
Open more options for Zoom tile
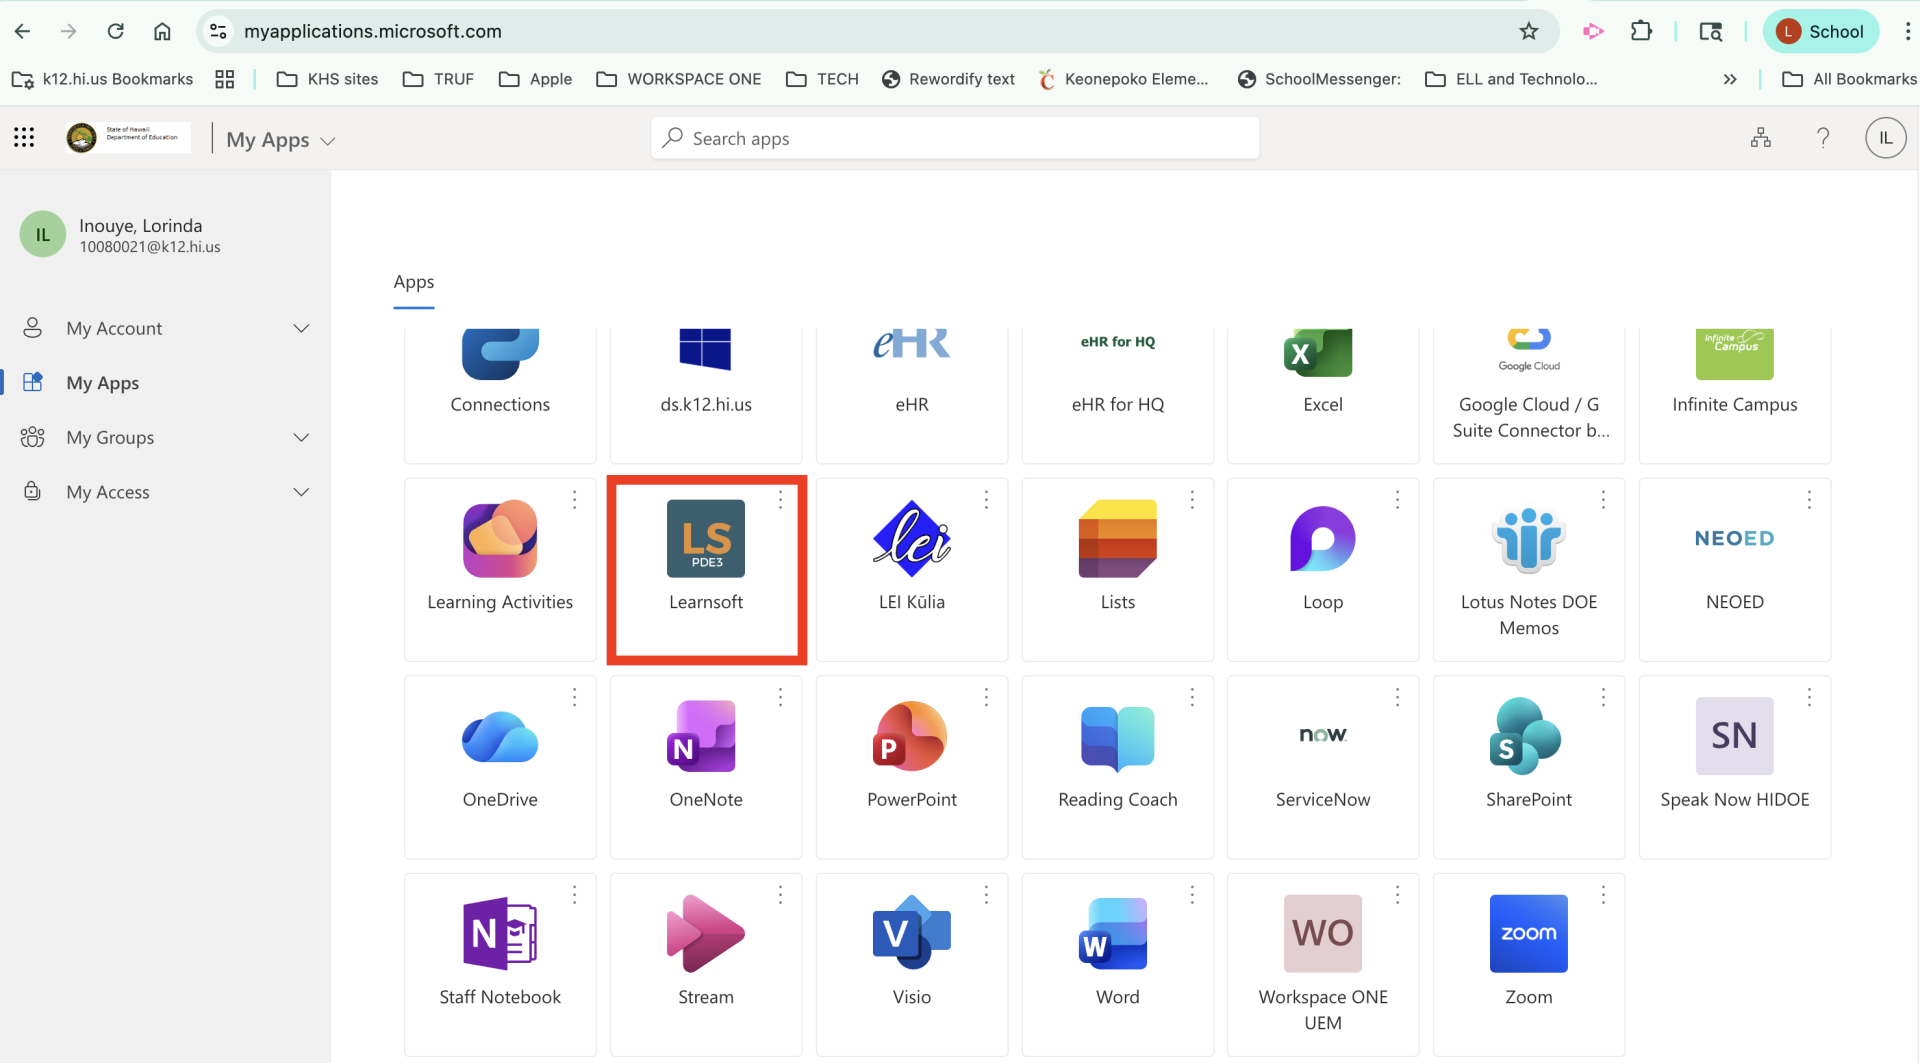pos(1603,895)
